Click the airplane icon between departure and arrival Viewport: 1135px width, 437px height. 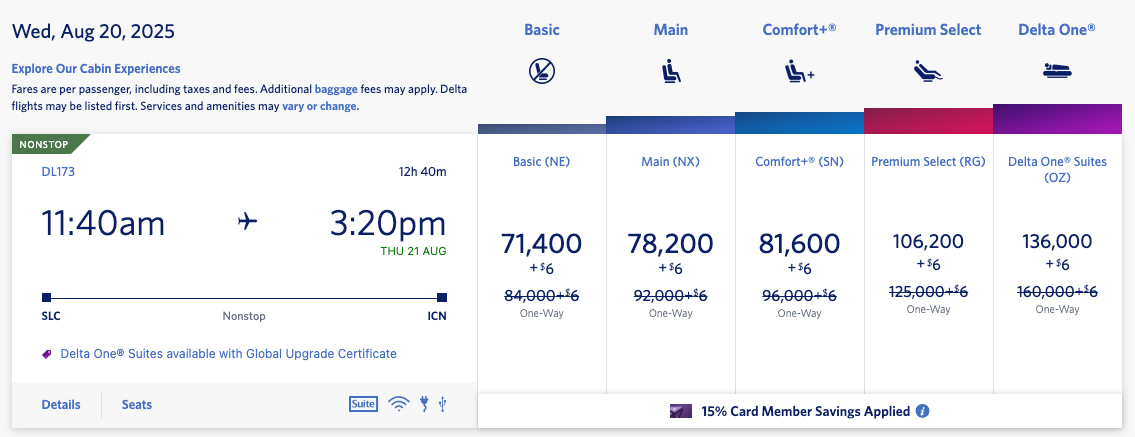point(248,222)
